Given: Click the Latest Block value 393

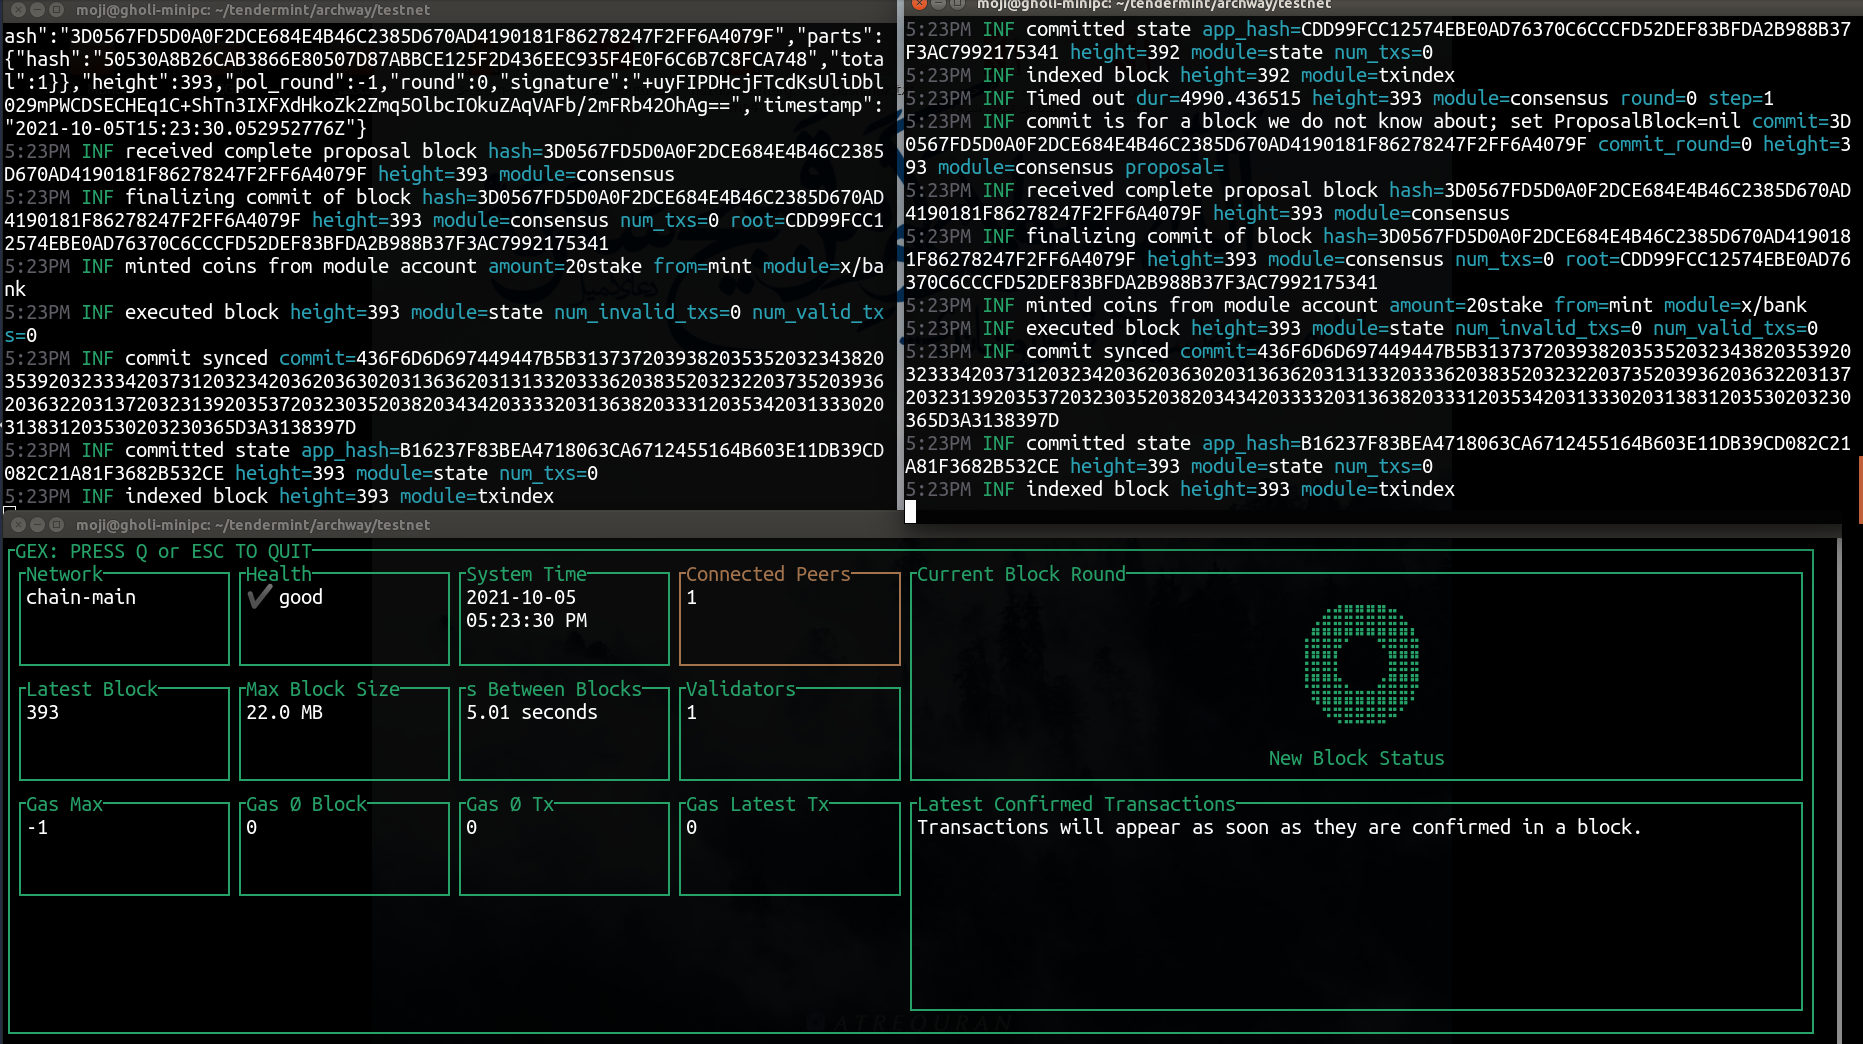Looking at the screenshot, I should click(43, 713).
